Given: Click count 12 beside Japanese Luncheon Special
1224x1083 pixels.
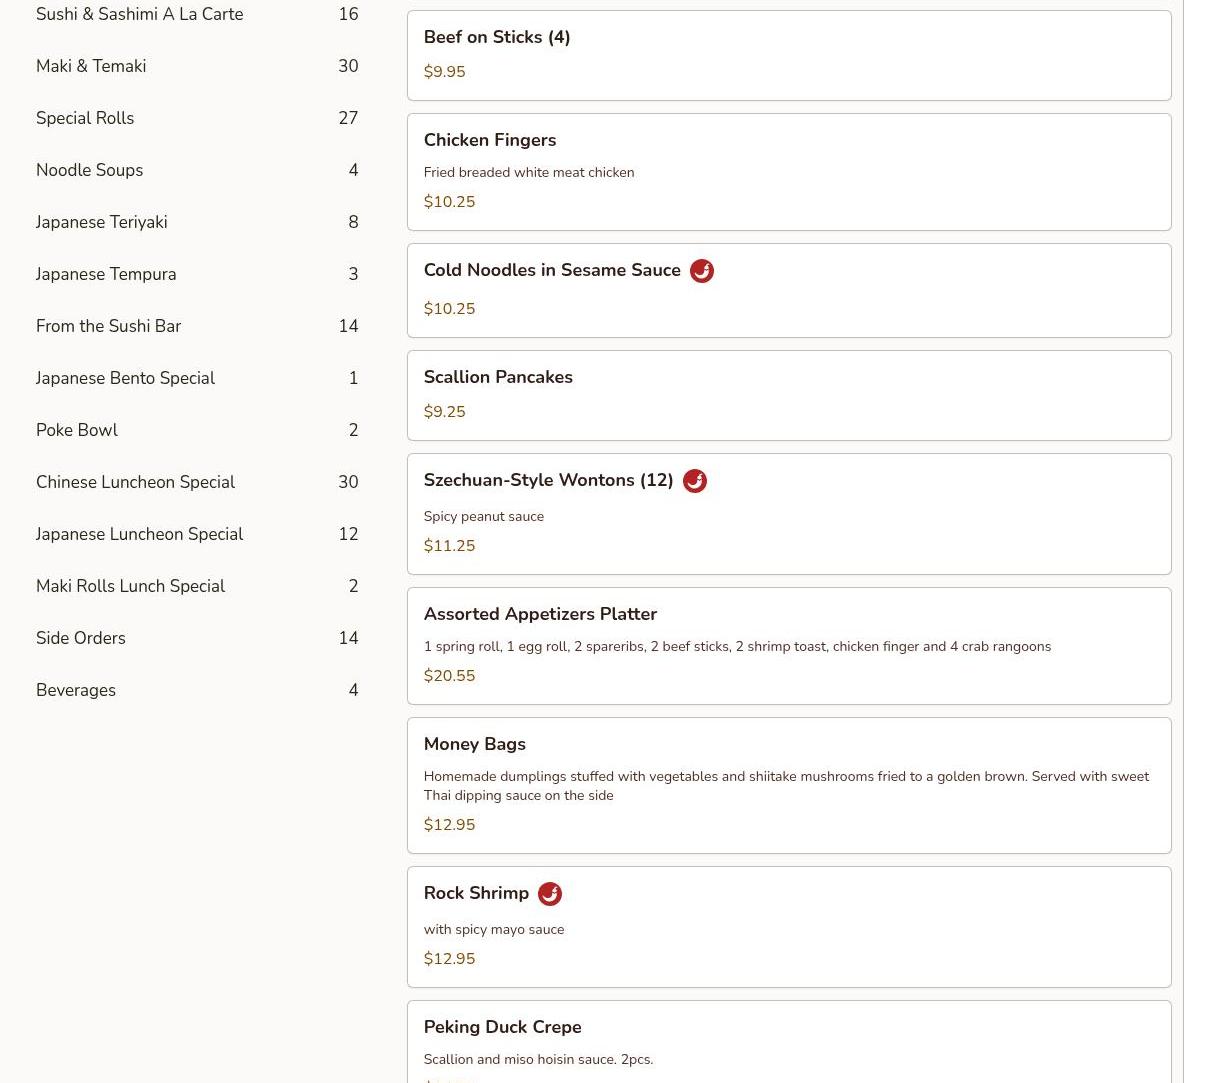Looking at the screenshot, I should click(x=348, y=534).
